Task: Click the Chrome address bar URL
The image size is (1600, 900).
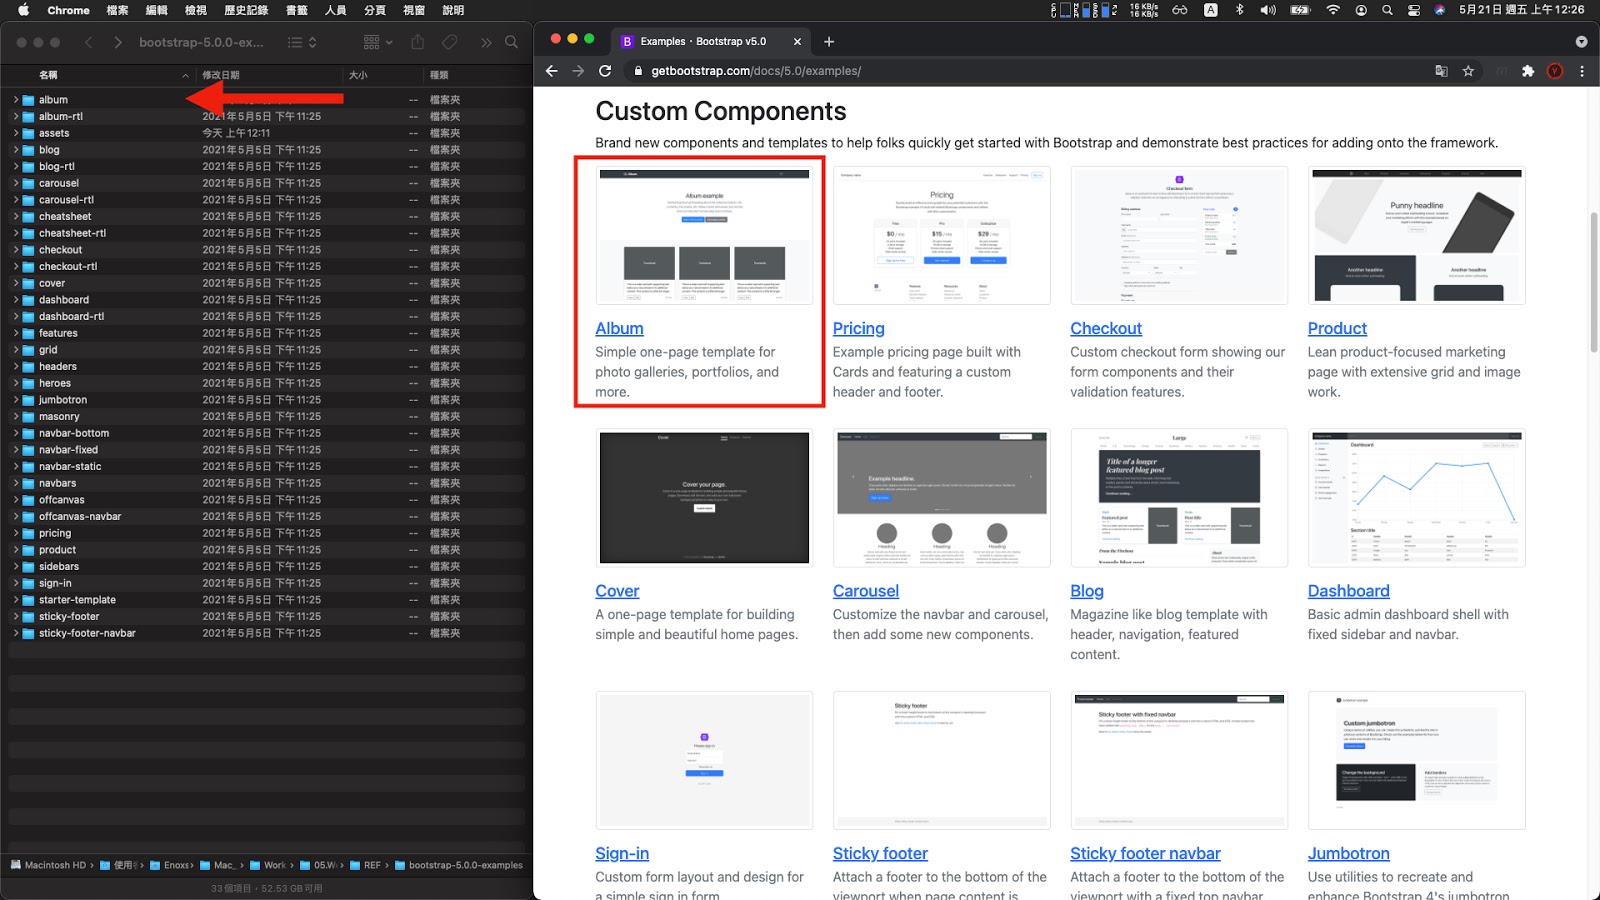Action: point(756,71)
